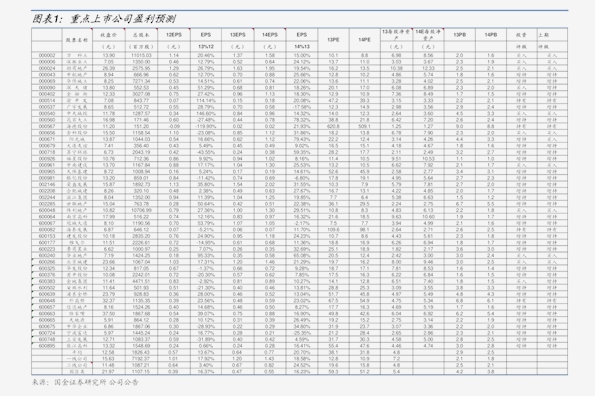Click the source note mentioning 公司公告
This screenshot has height=396, width=595.
tap(85, 382)
